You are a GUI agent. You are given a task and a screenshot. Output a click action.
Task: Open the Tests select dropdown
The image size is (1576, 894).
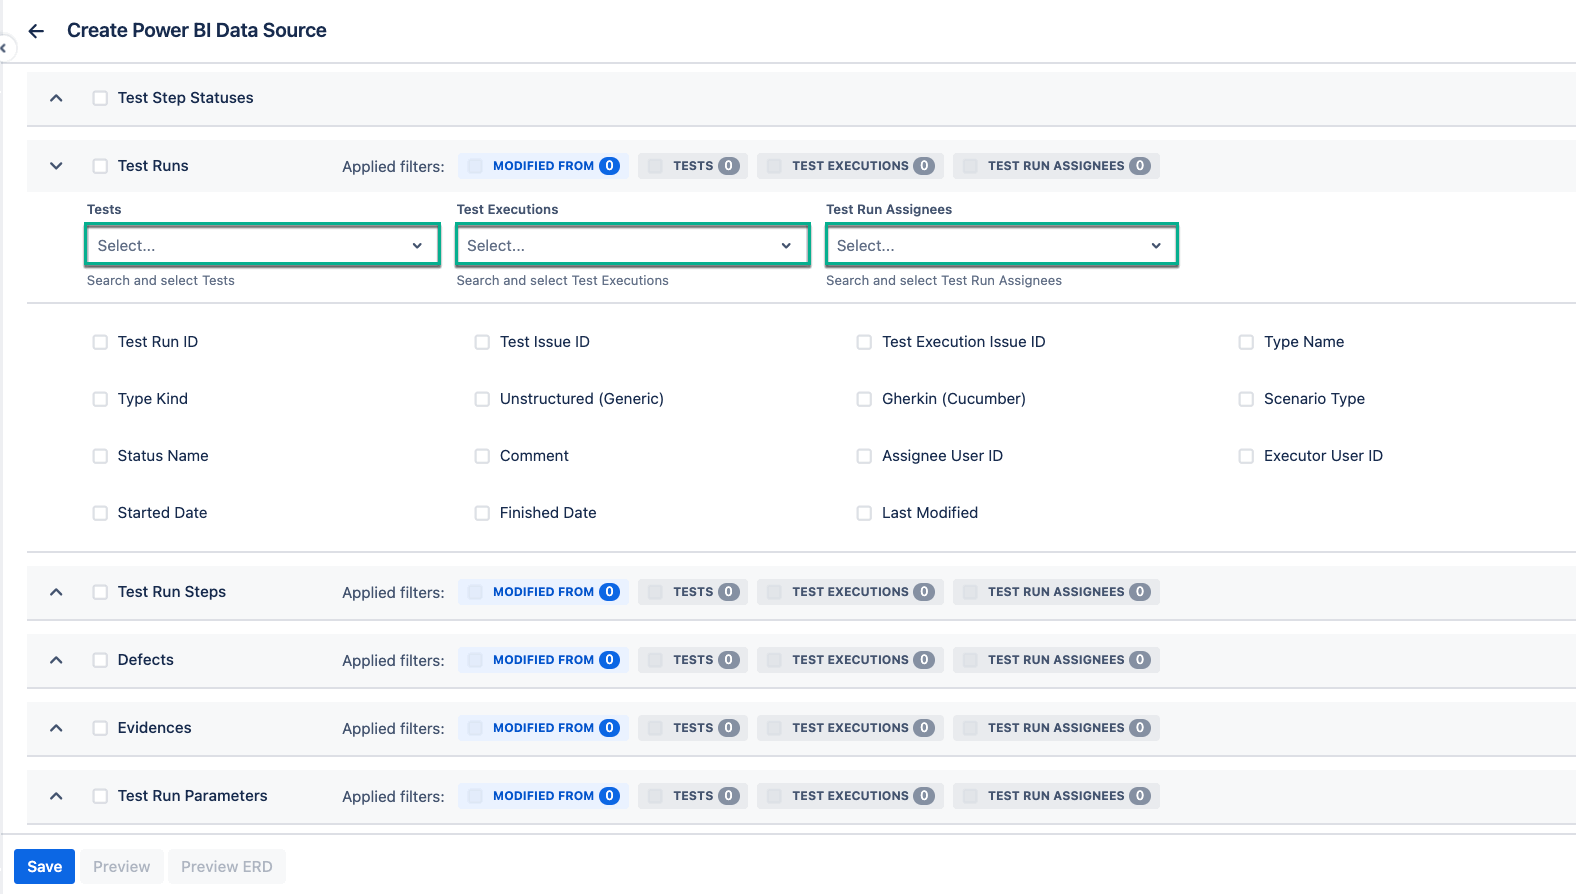[x=262, y=246]
